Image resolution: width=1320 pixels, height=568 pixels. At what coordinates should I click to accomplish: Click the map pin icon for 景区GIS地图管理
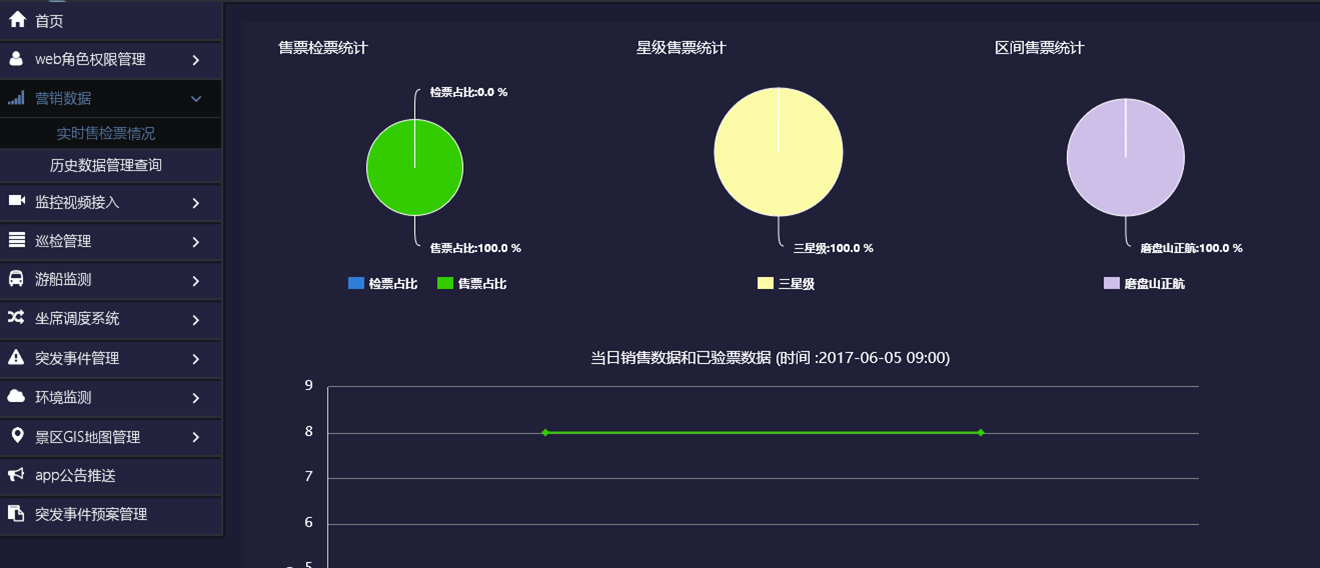[x=16, y=436]
